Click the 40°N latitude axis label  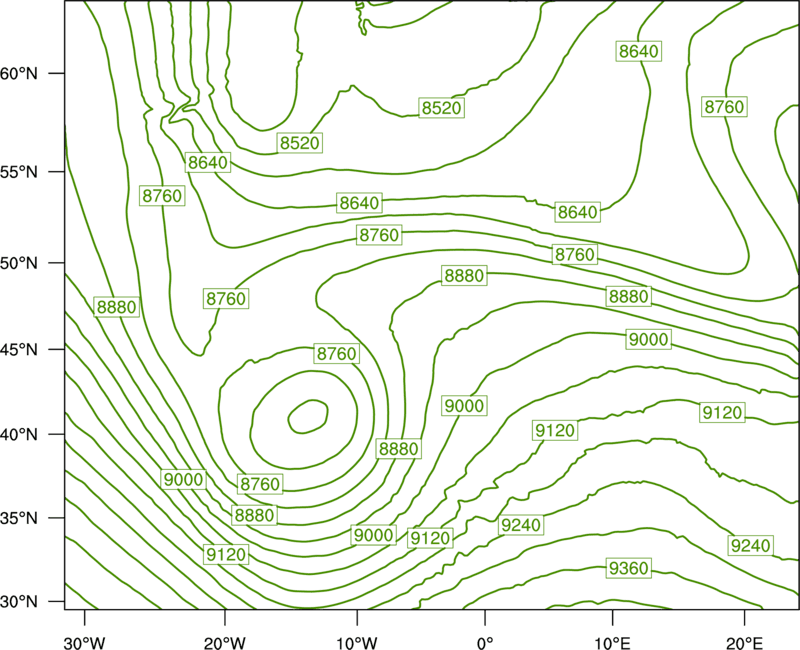tap(19, 435)
